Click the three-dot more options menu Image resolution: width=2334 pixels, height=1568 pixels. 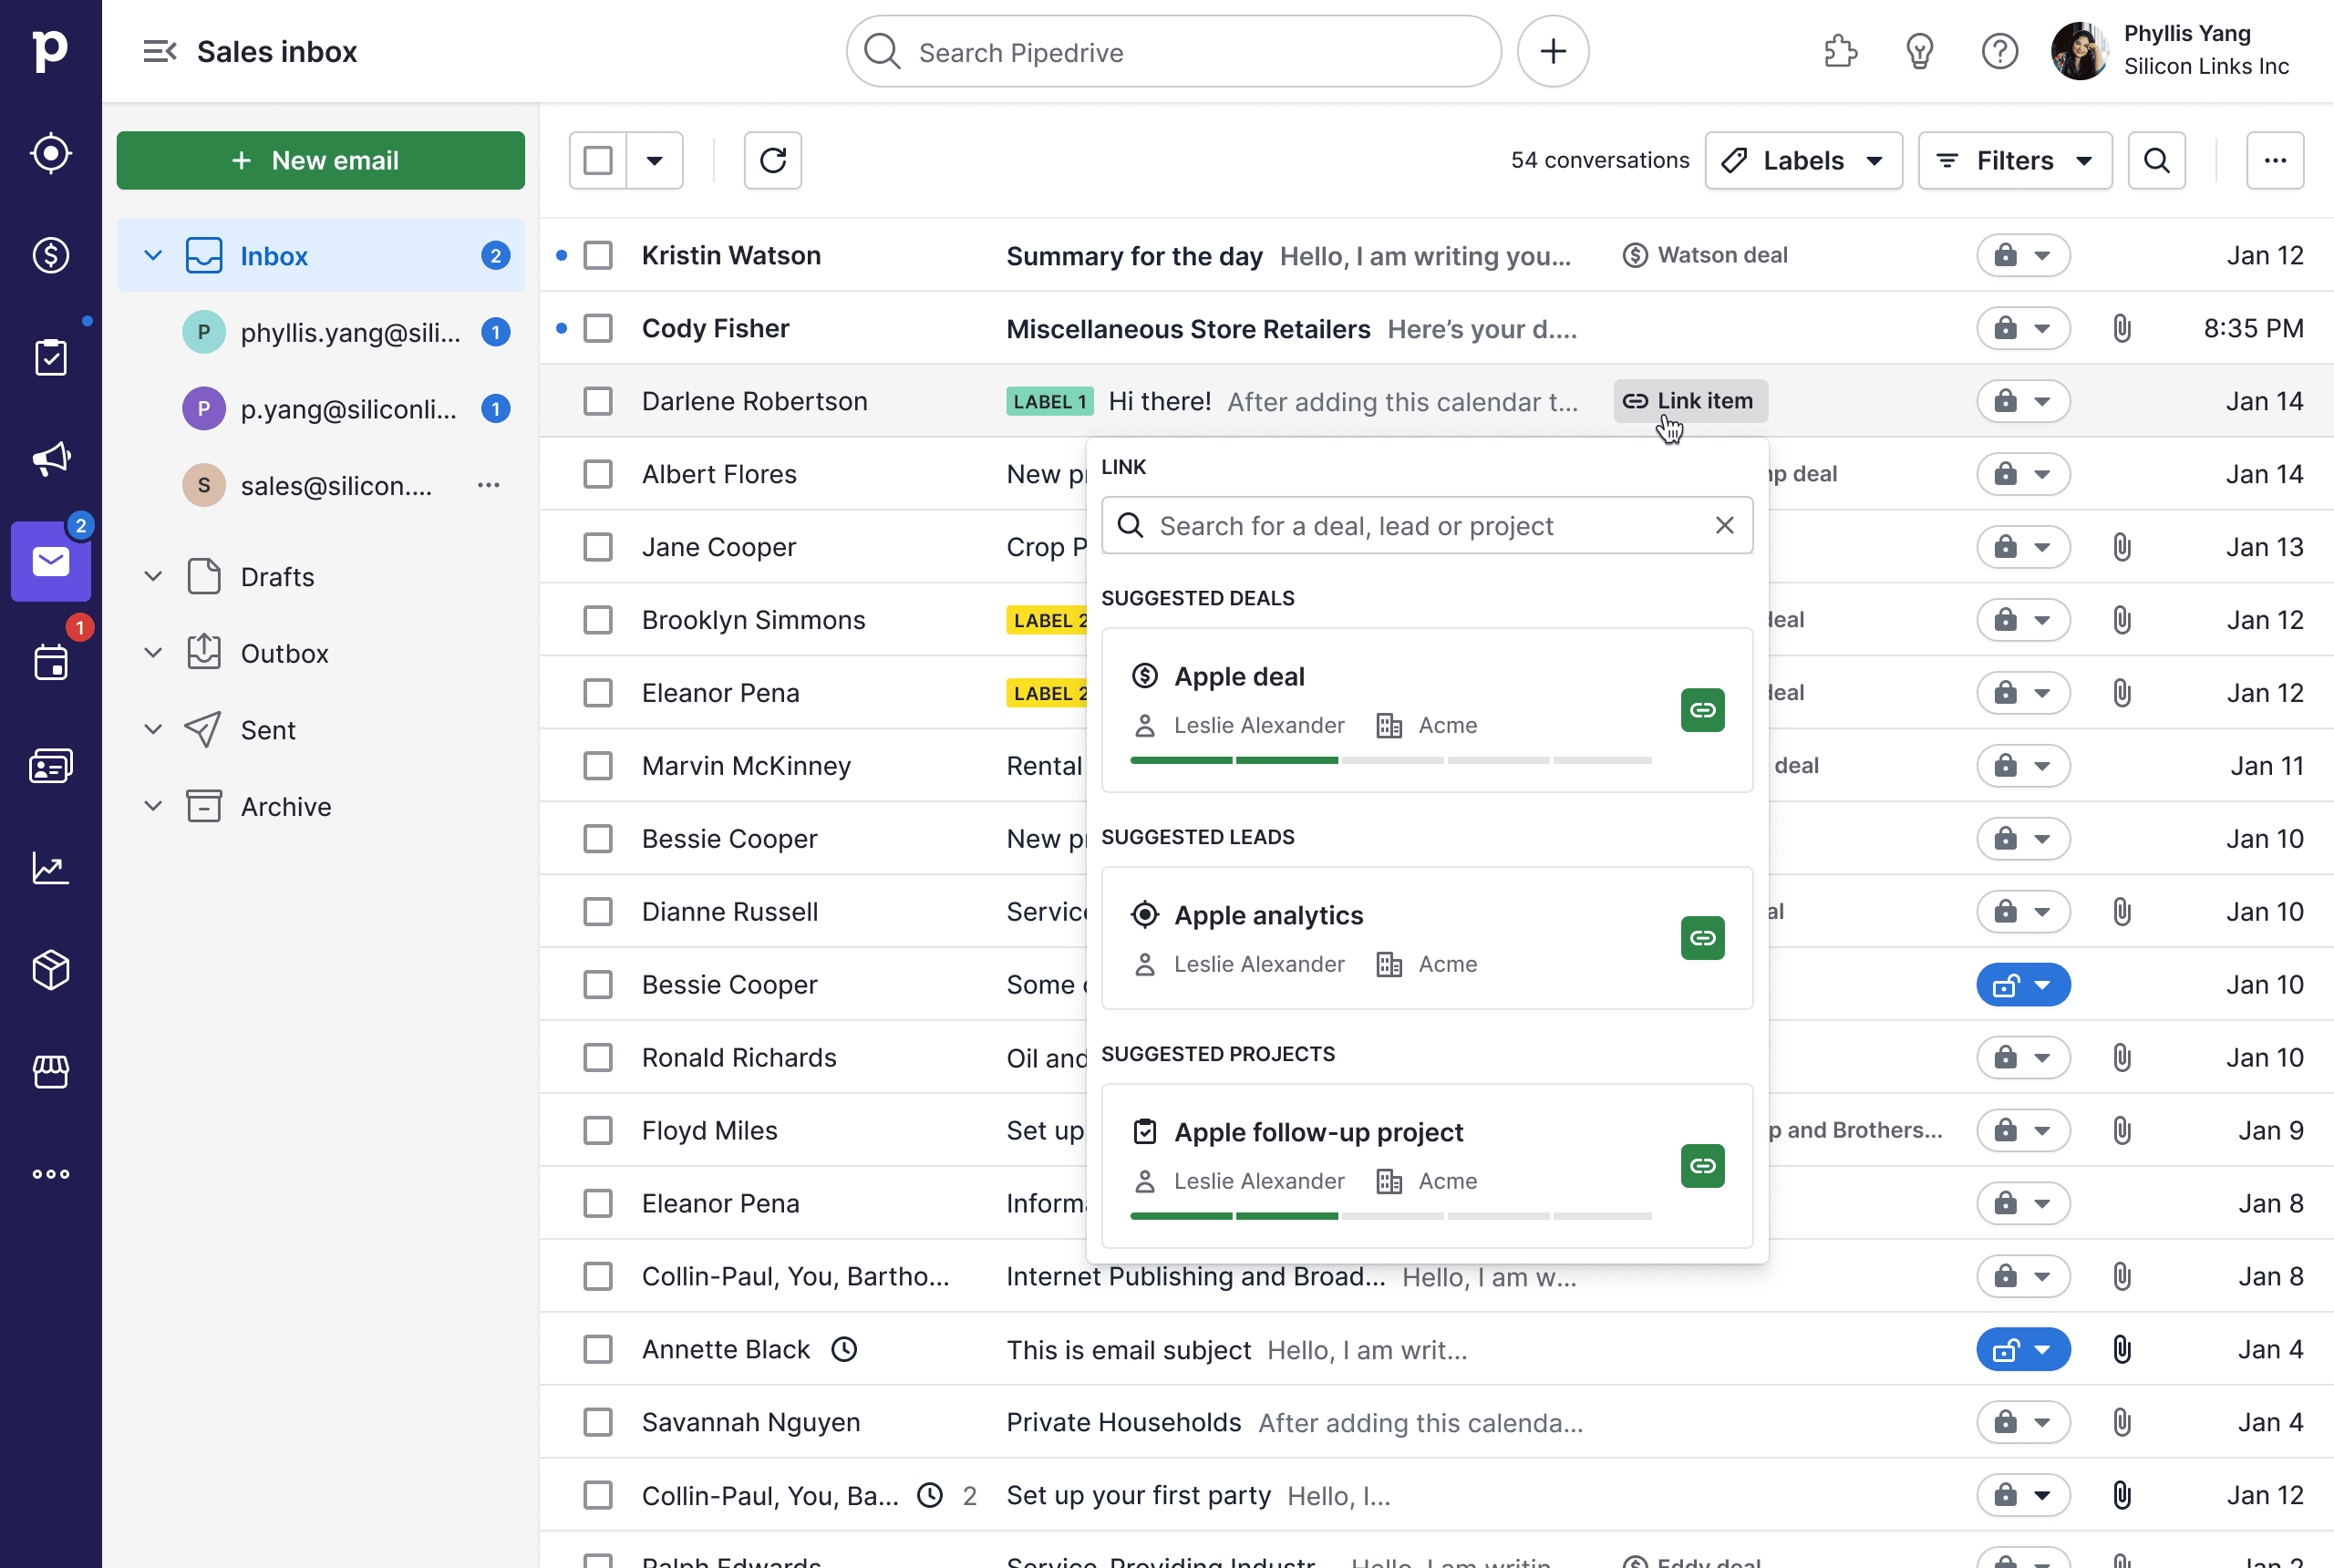tap(2275, 161)
